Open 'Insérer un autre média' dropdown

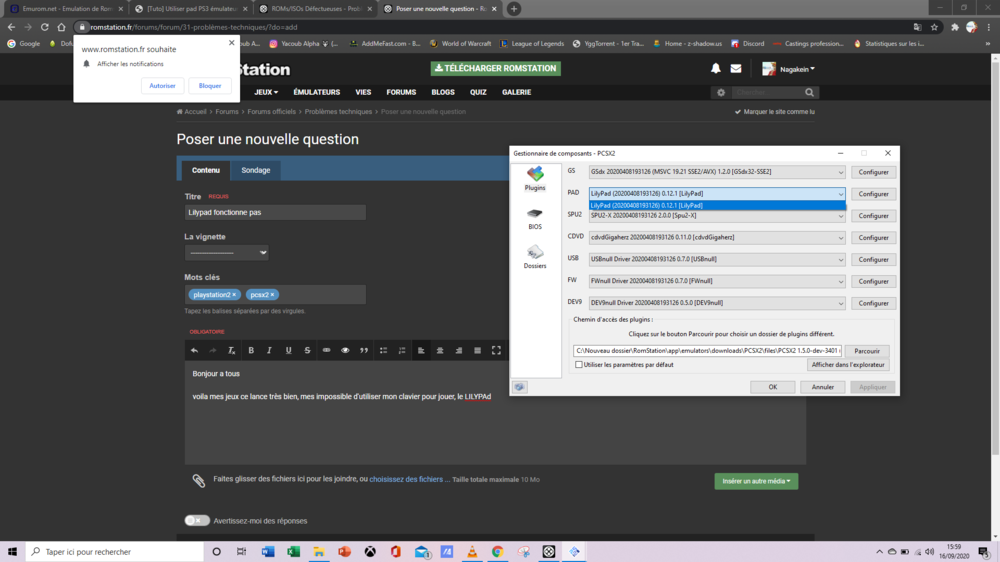tap(756, 481)
